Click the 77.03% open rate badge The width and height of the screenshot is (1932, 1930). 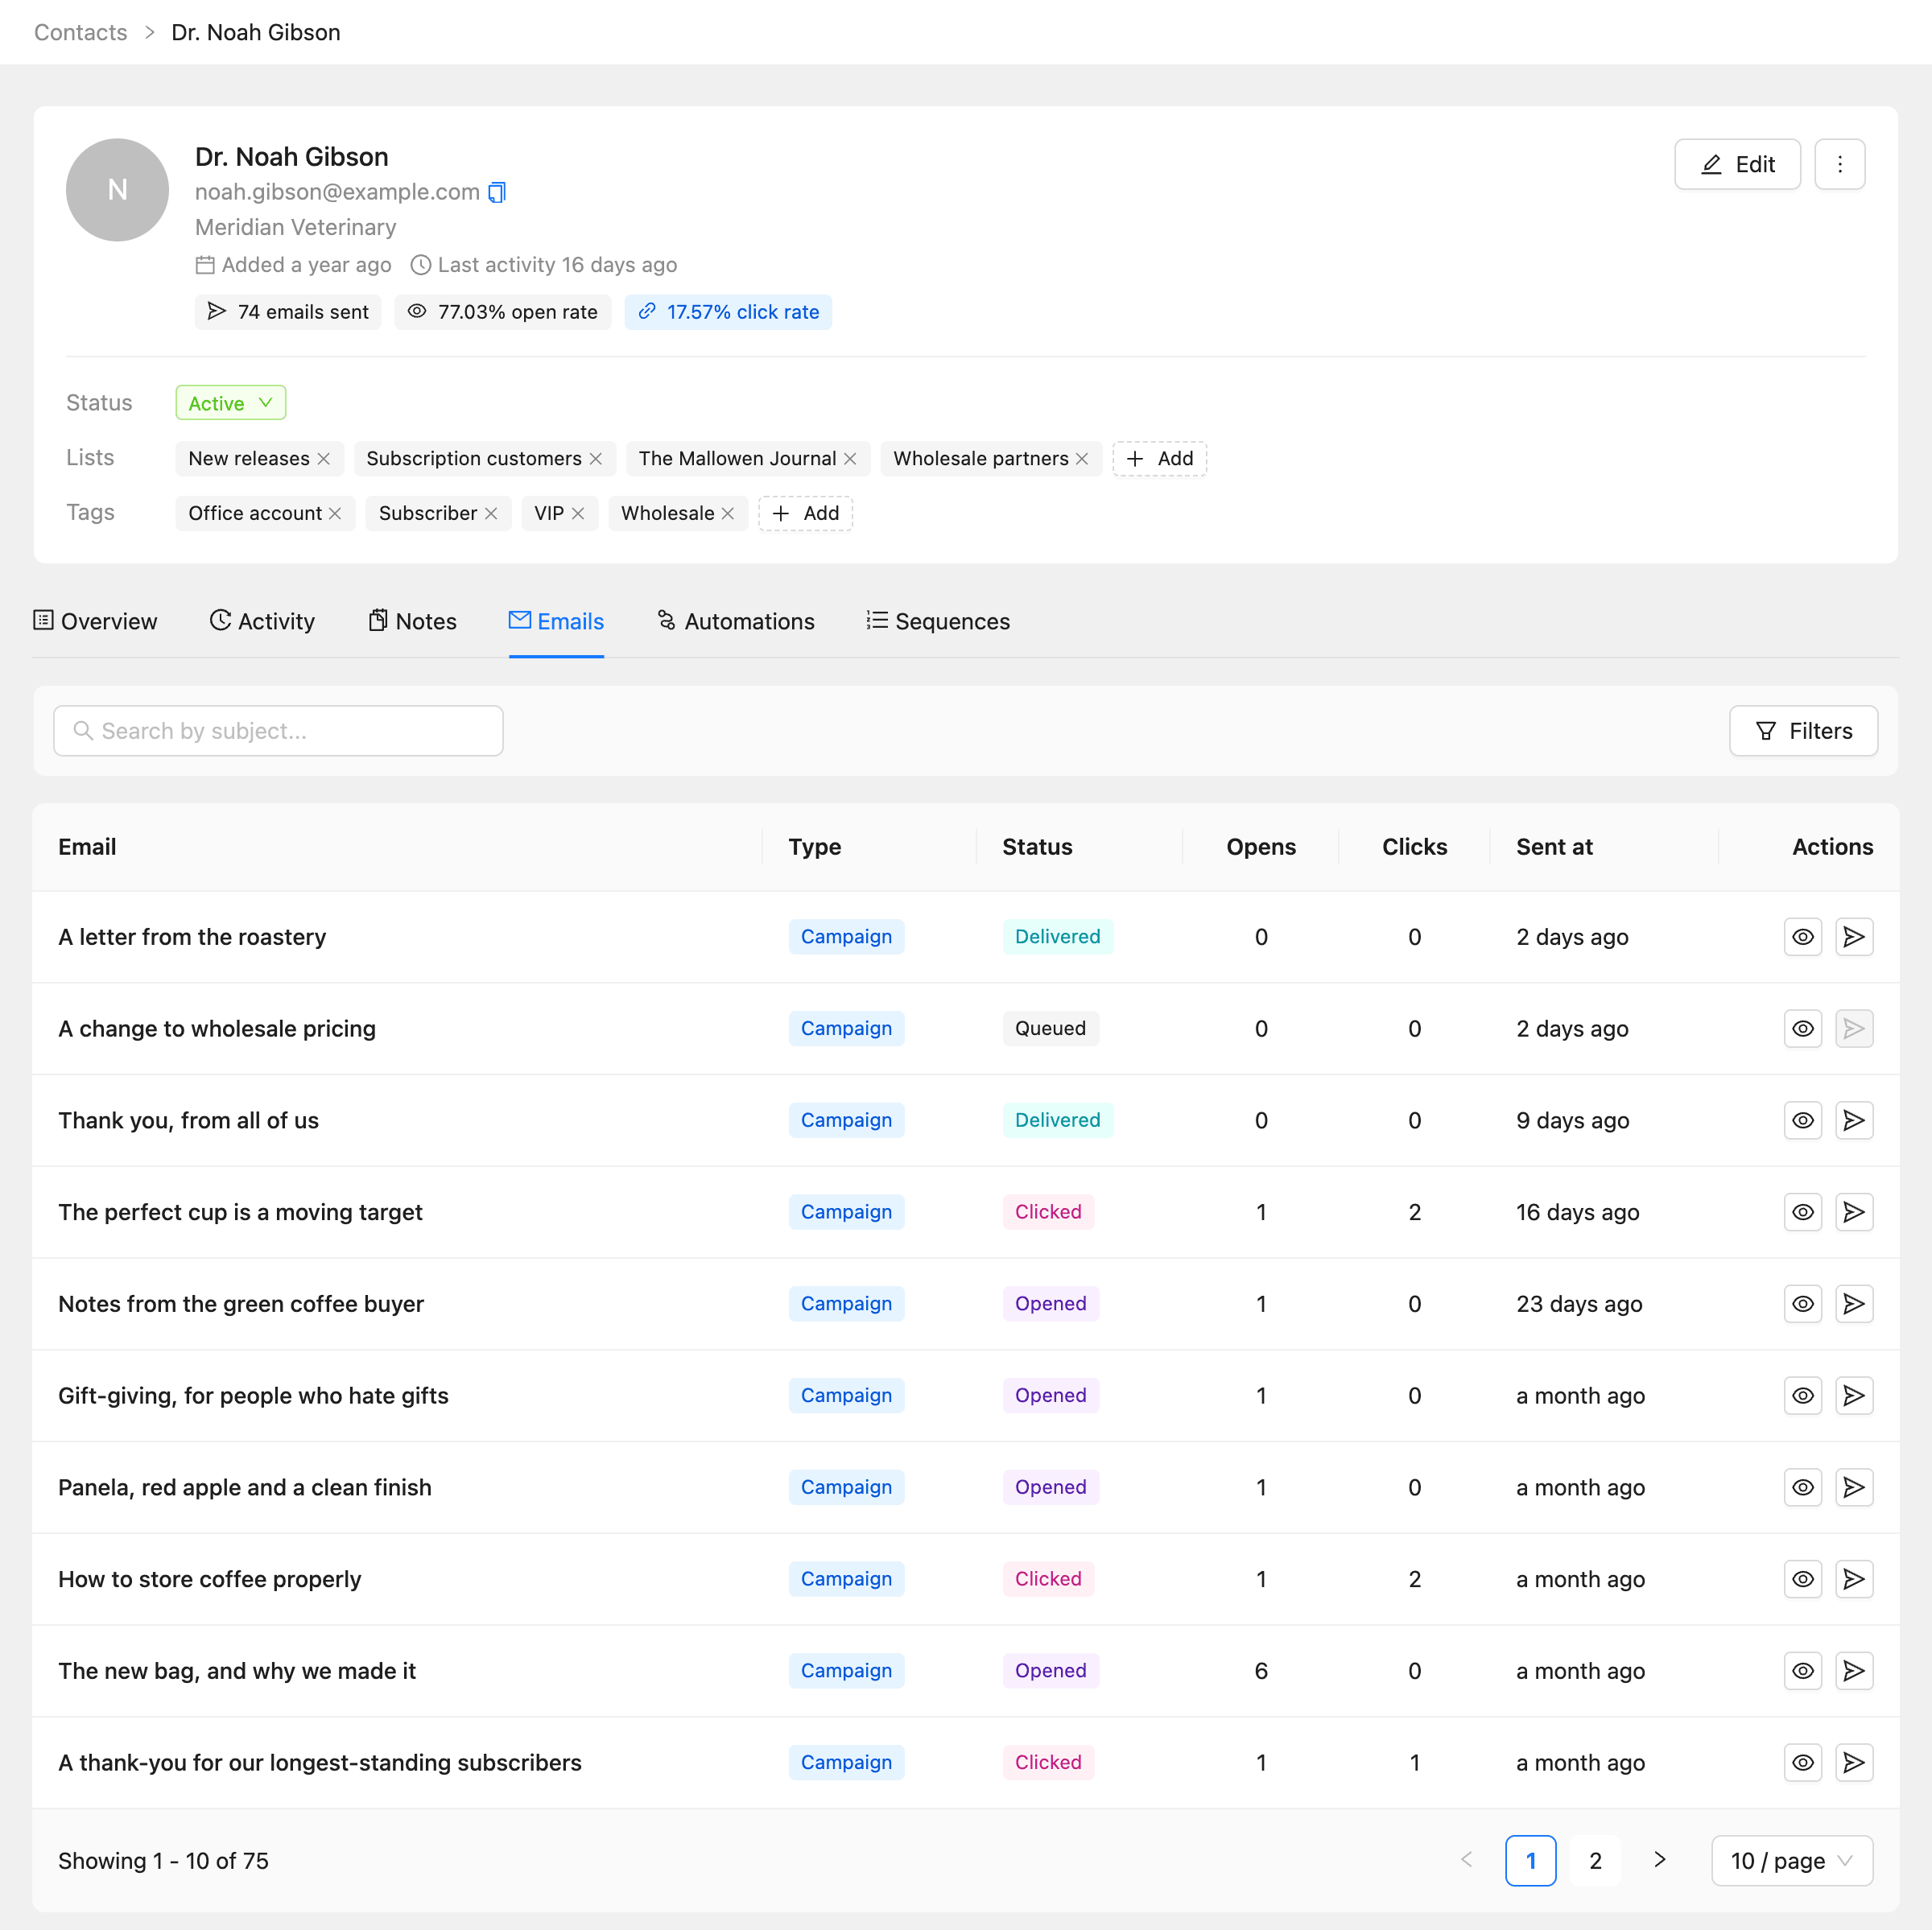502,312
